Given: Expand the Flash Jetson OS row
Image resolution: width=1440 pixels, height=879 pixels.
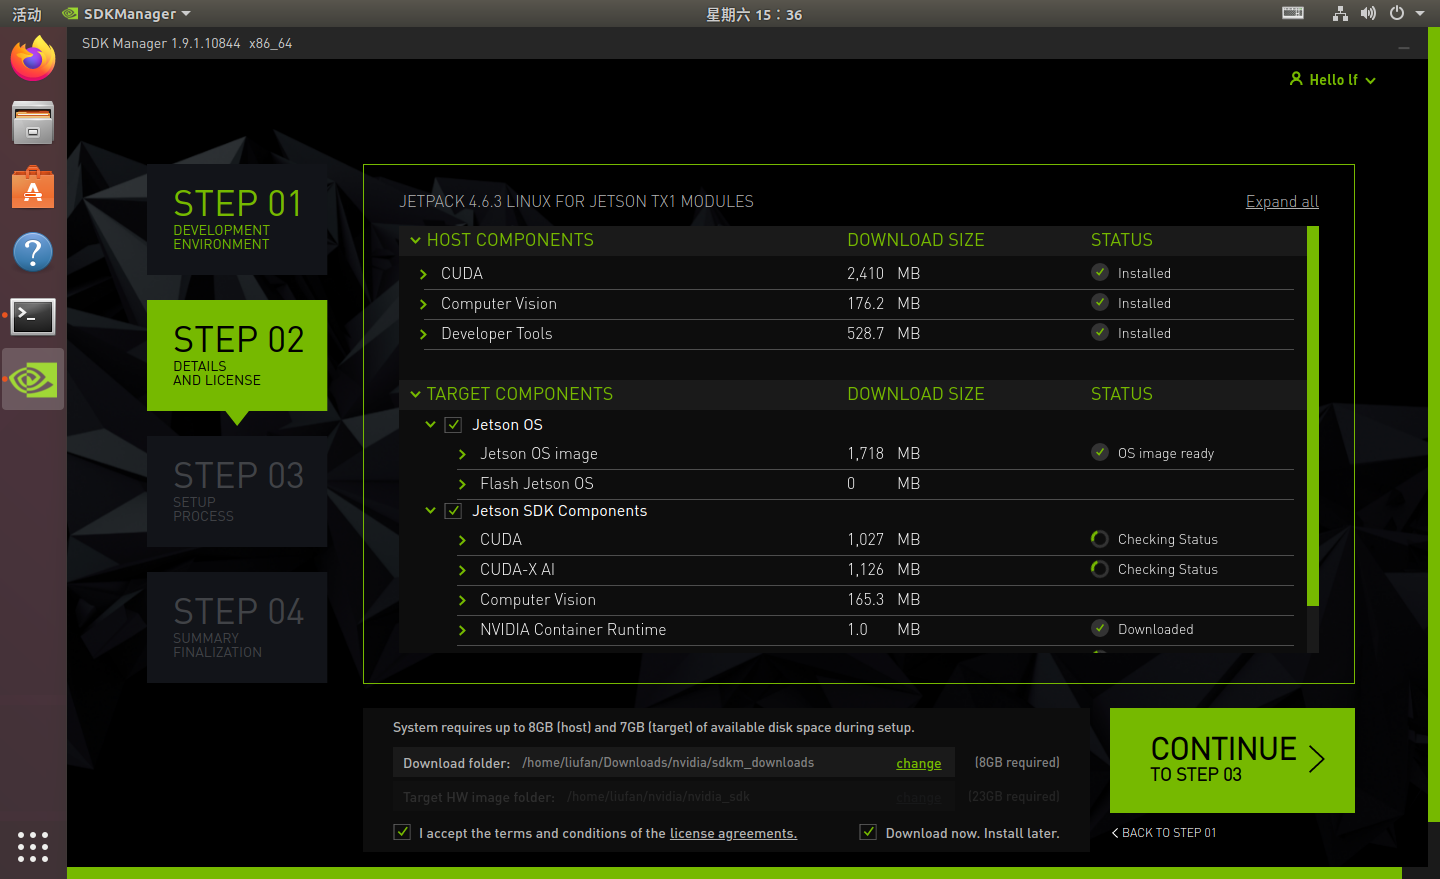Looking at the screenshot, I should coord(462,484).
